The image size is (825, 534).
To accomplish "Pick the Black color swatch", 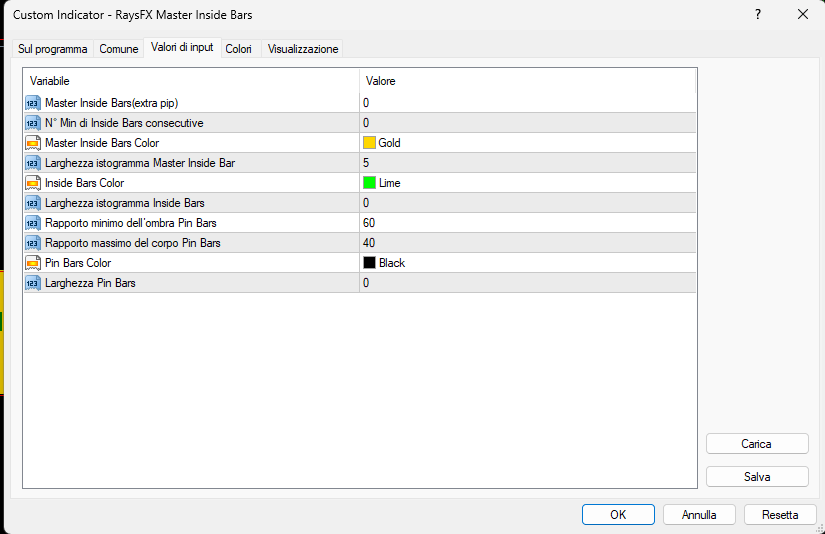I will point(369,263).
